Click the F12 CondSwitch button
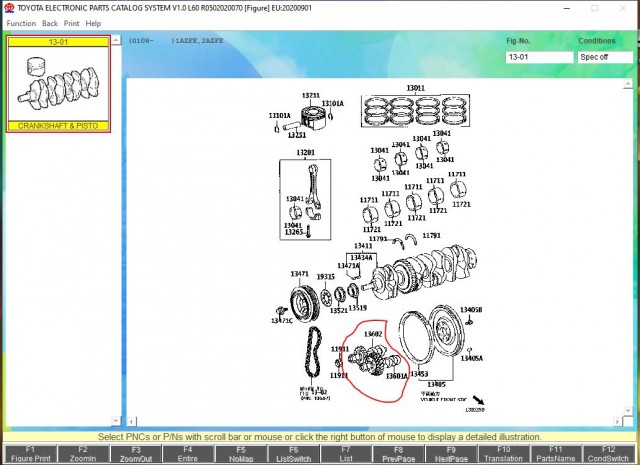The width and height of the screenshot is (640, 465). [608, 454]
